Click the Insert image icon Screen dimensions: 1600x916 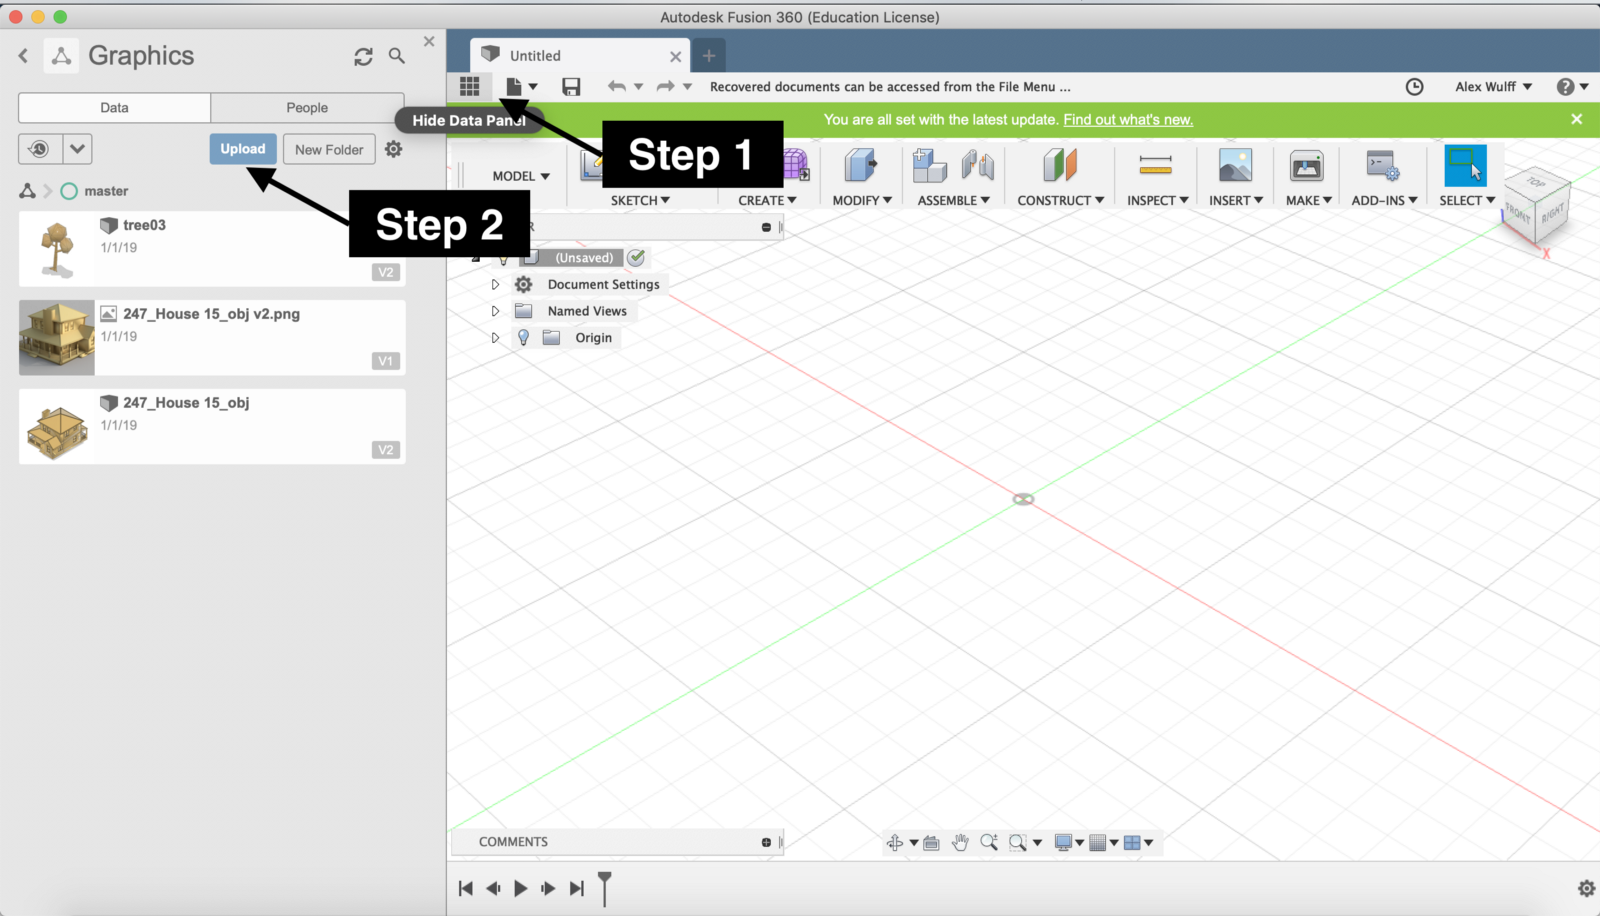click(x=1235, y=165)
